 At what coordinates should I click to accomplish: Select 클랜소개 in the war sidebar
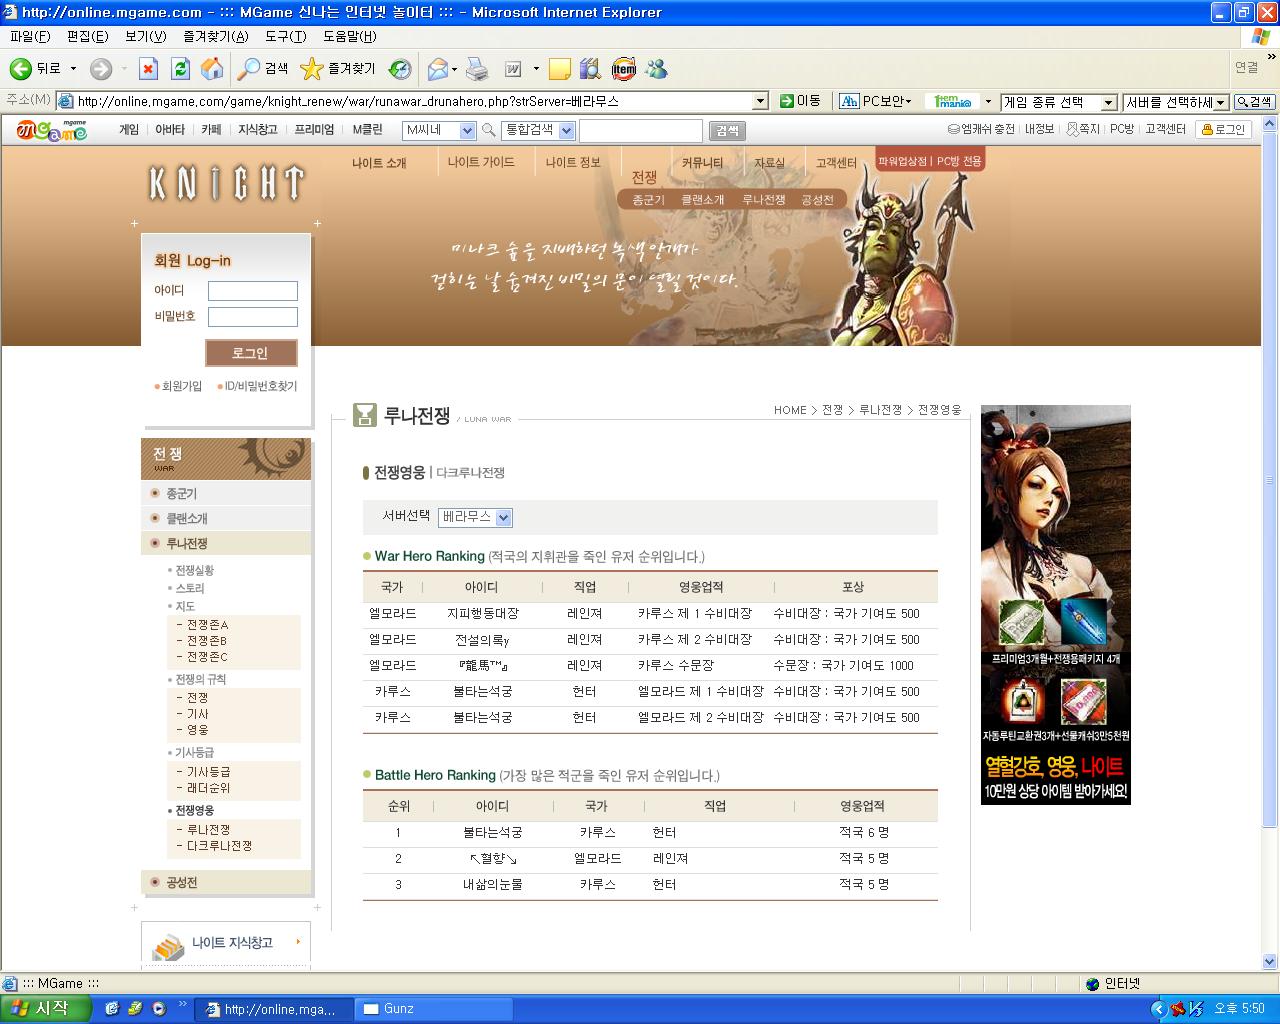[187, 519]
